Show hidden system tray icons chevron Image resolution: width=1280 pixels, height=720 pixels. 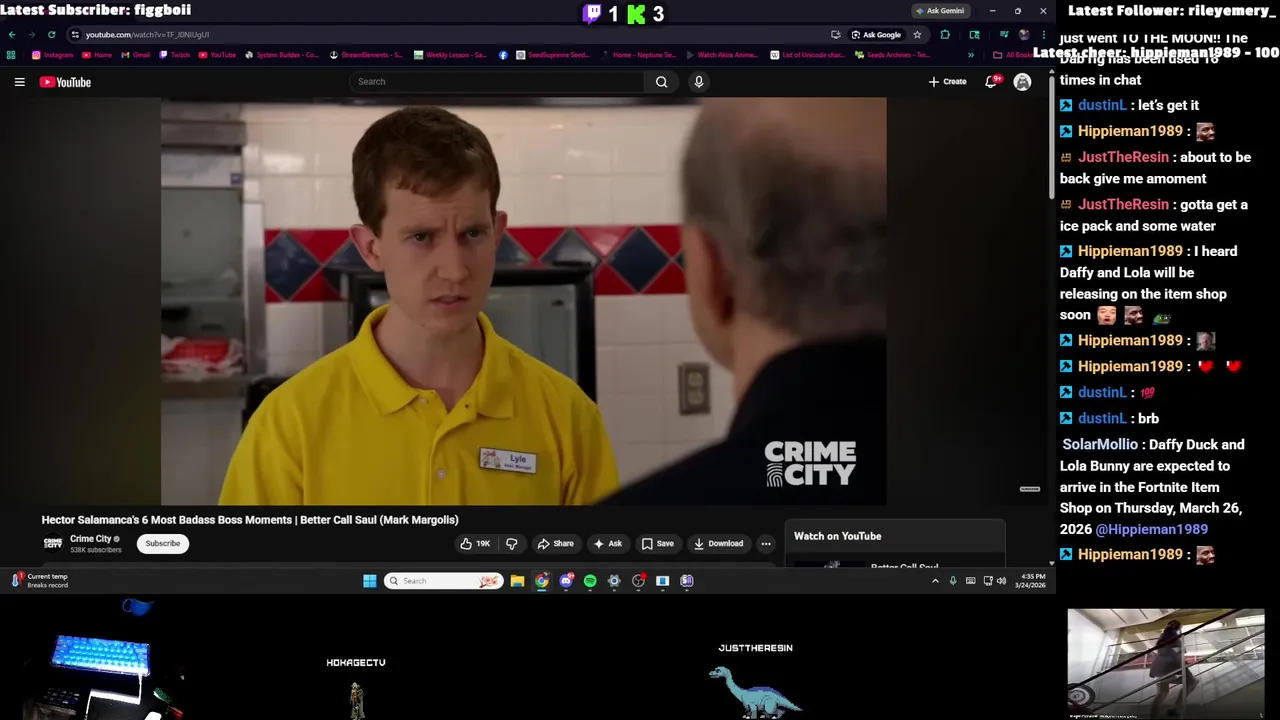(x=935, y=581)
